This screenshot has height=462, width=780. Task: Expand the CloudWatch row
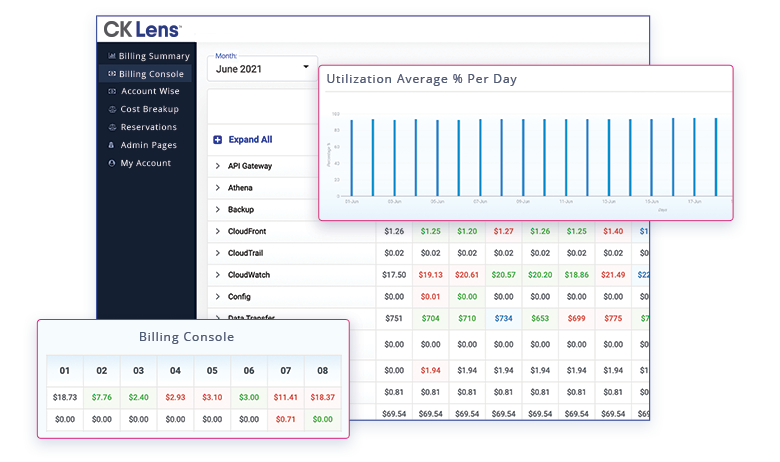coord(217,275)
